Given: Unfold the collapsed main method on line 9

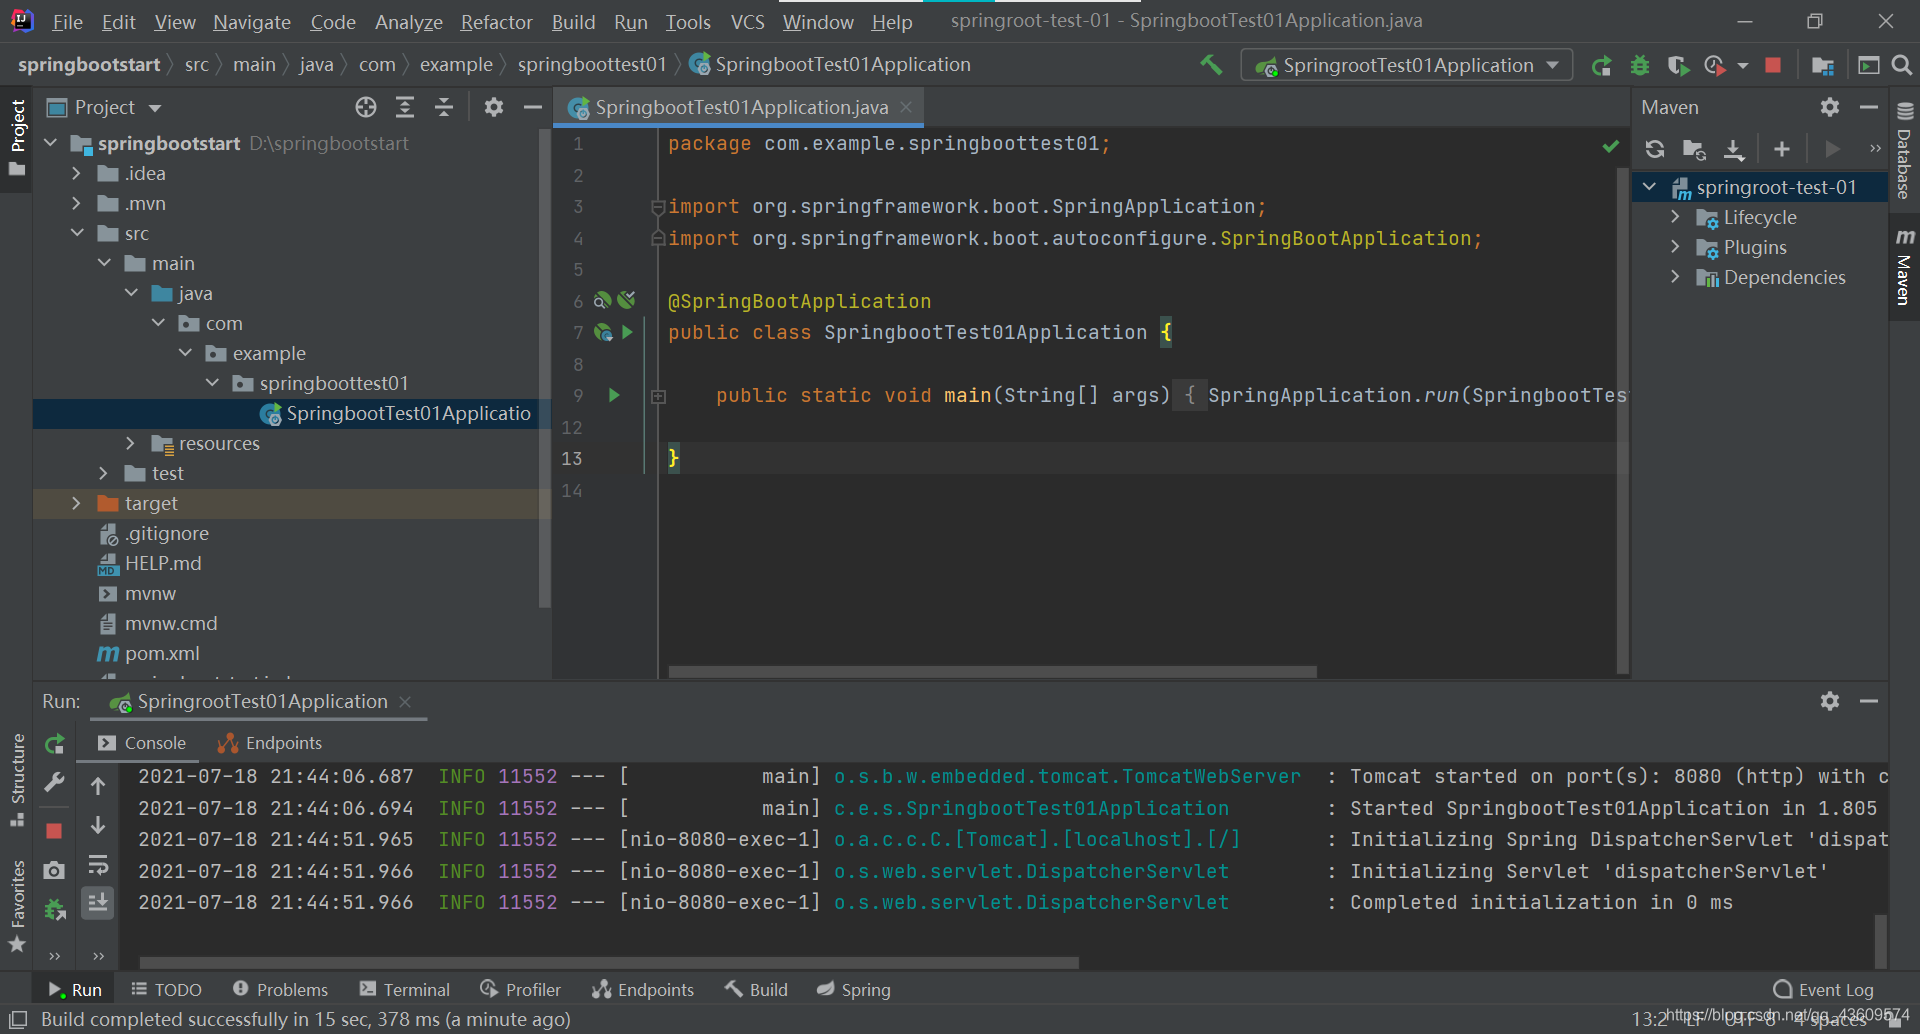Looking at the screenshot, I should [x=658, y=397].
